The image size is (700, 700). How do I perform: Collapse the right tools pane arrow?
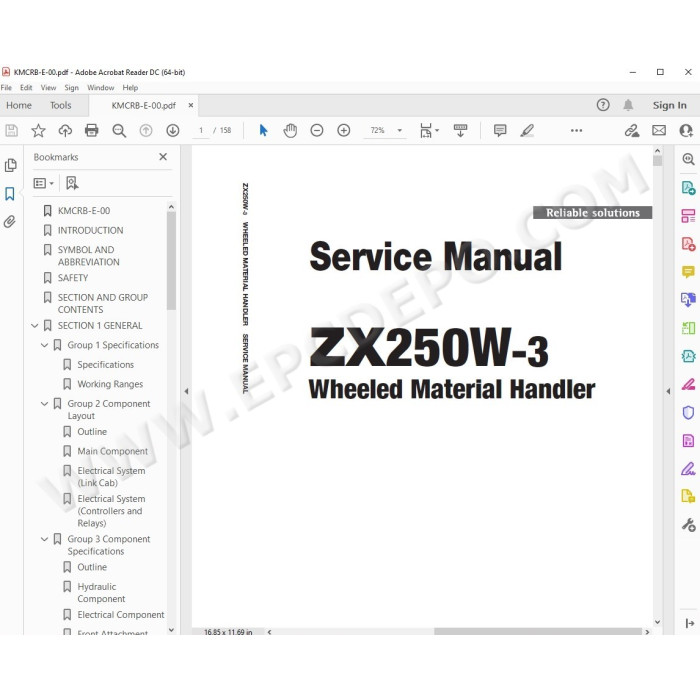click(x=668, y=392)
